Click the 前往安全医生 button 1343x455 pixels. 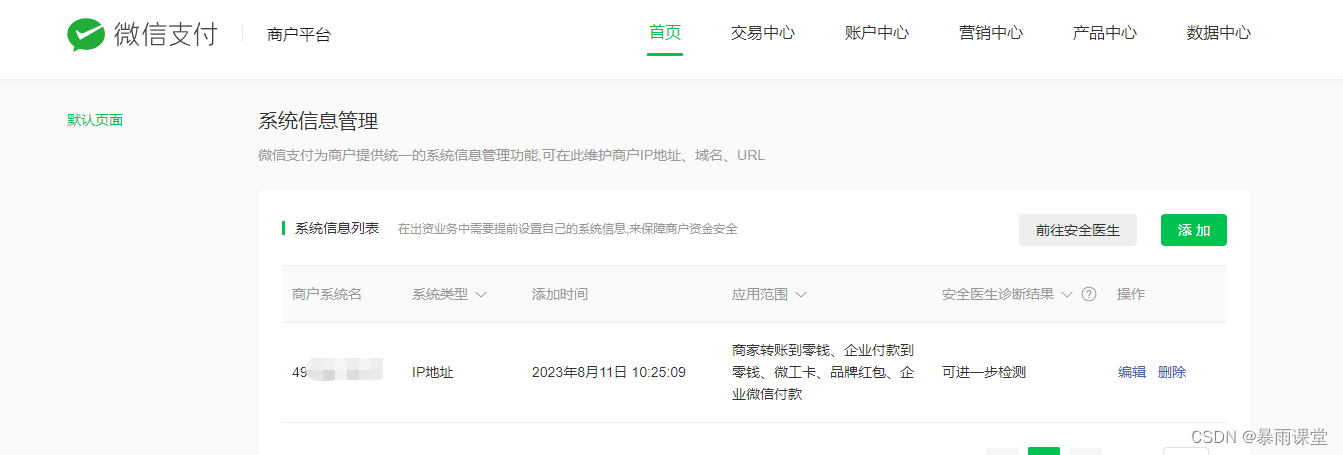(x=1078, y=230)
